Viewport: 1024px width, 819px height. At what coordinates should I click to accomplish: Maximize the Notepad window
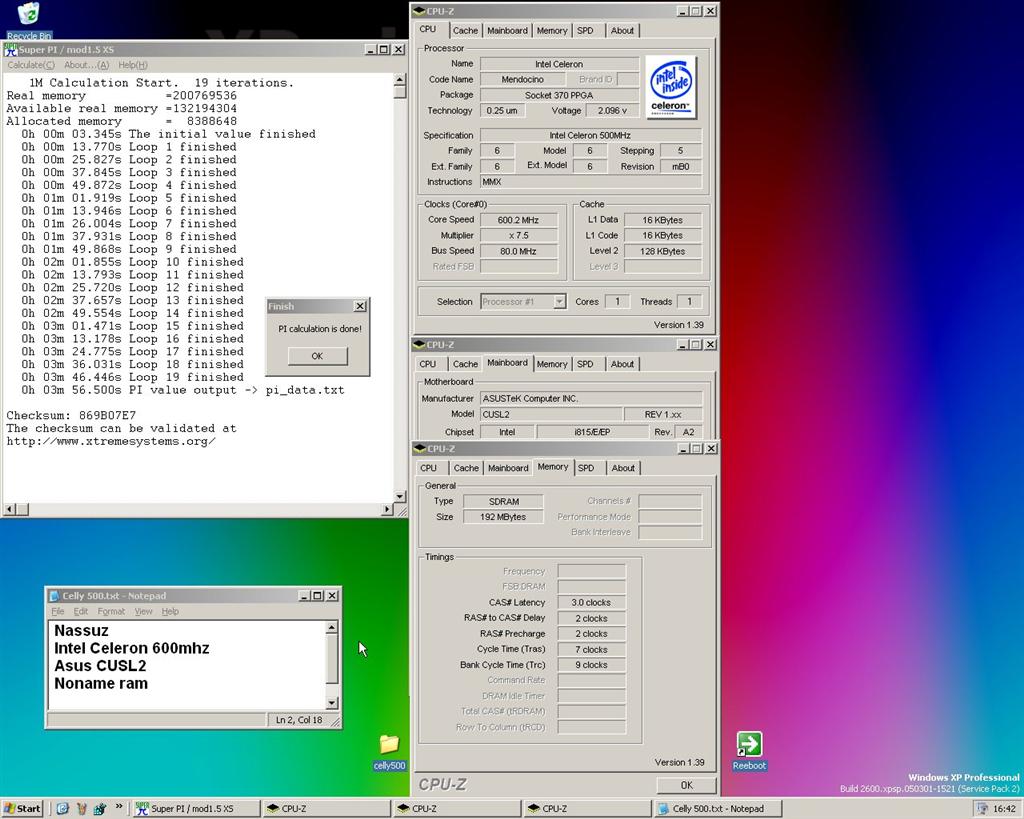click(317, 596)
